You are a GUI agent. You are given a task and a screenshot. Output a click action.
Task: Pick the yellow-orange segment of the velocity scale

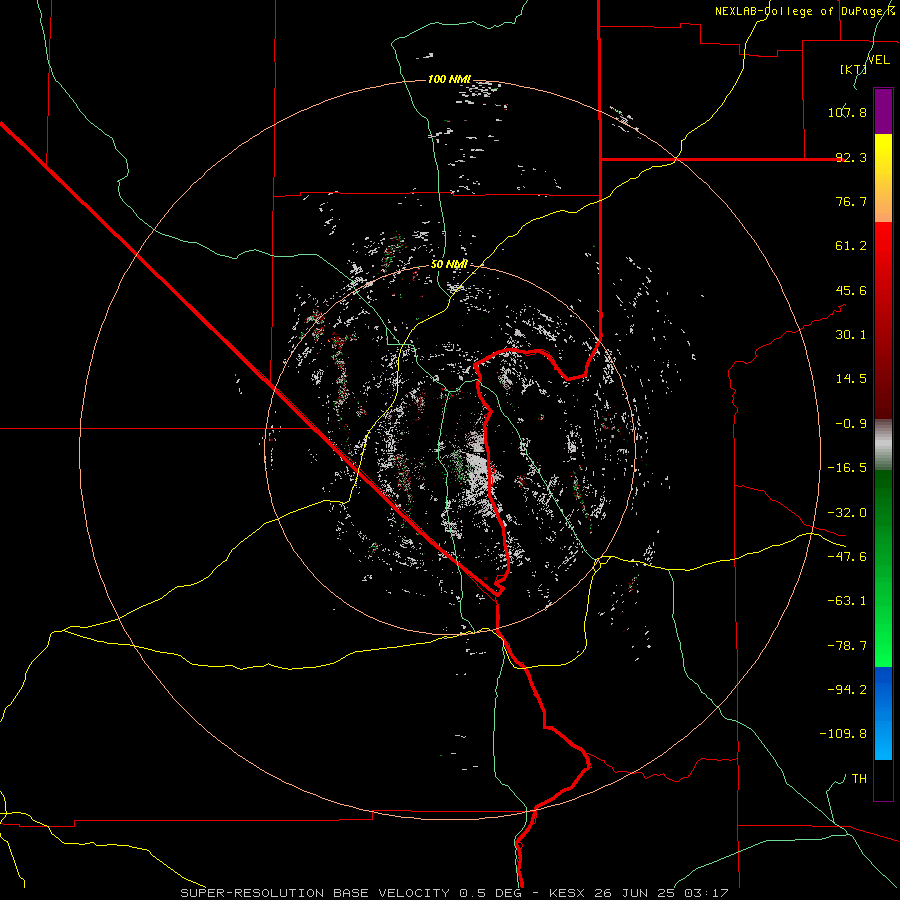coord(883,178)
